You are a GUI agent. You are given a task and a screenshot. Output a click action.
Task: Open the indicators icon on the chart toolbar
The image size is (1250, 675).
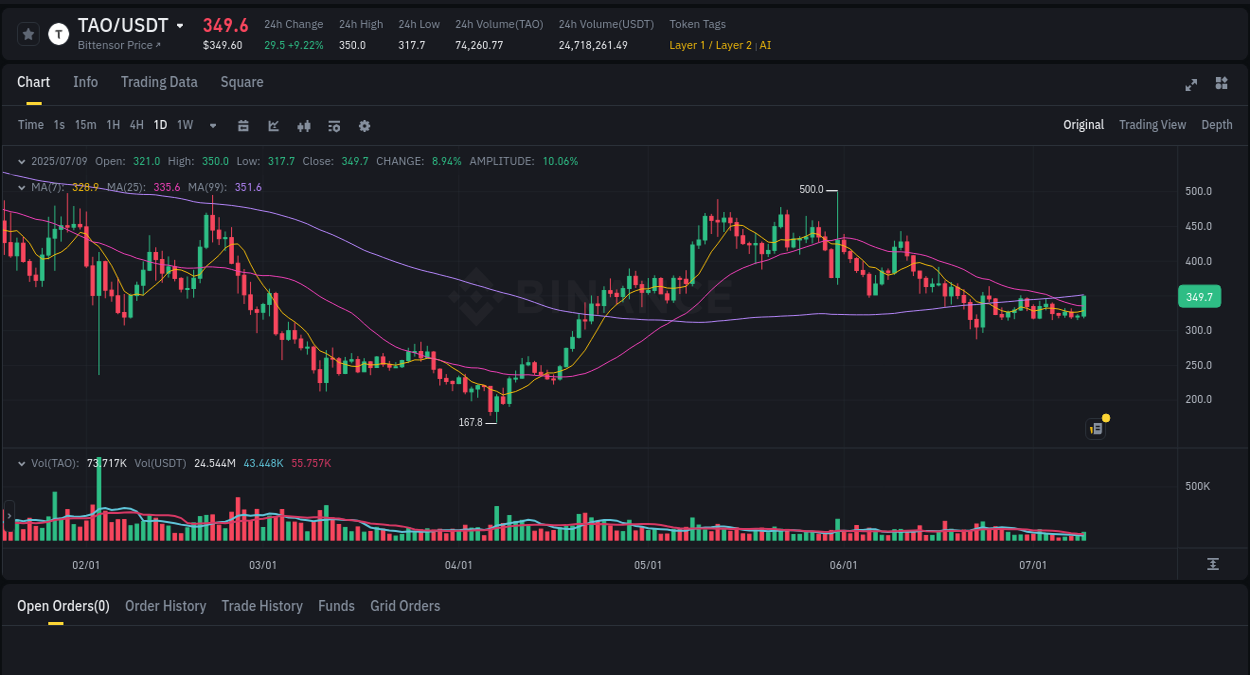(304, 125)
